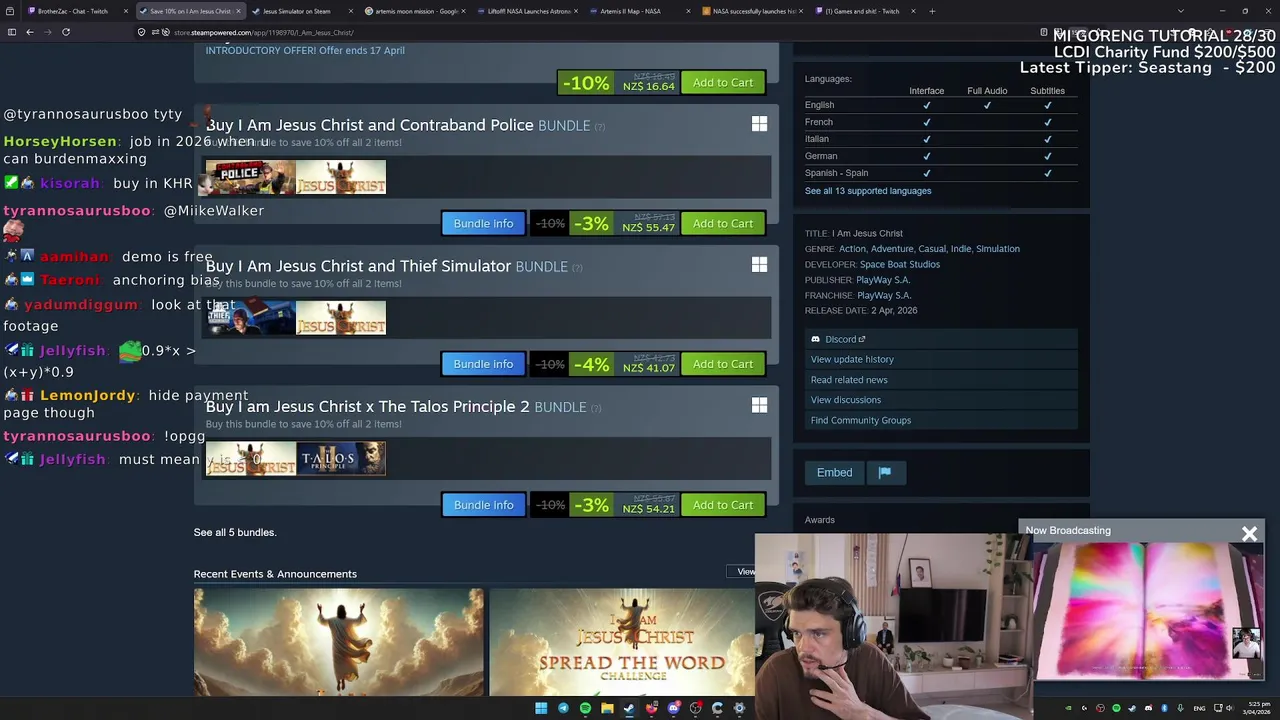Viewport: 1280px width, 720px height.
Task: Click the question mark beside Talos Principle 2 BUNDLE
Action: click(596, 408)
